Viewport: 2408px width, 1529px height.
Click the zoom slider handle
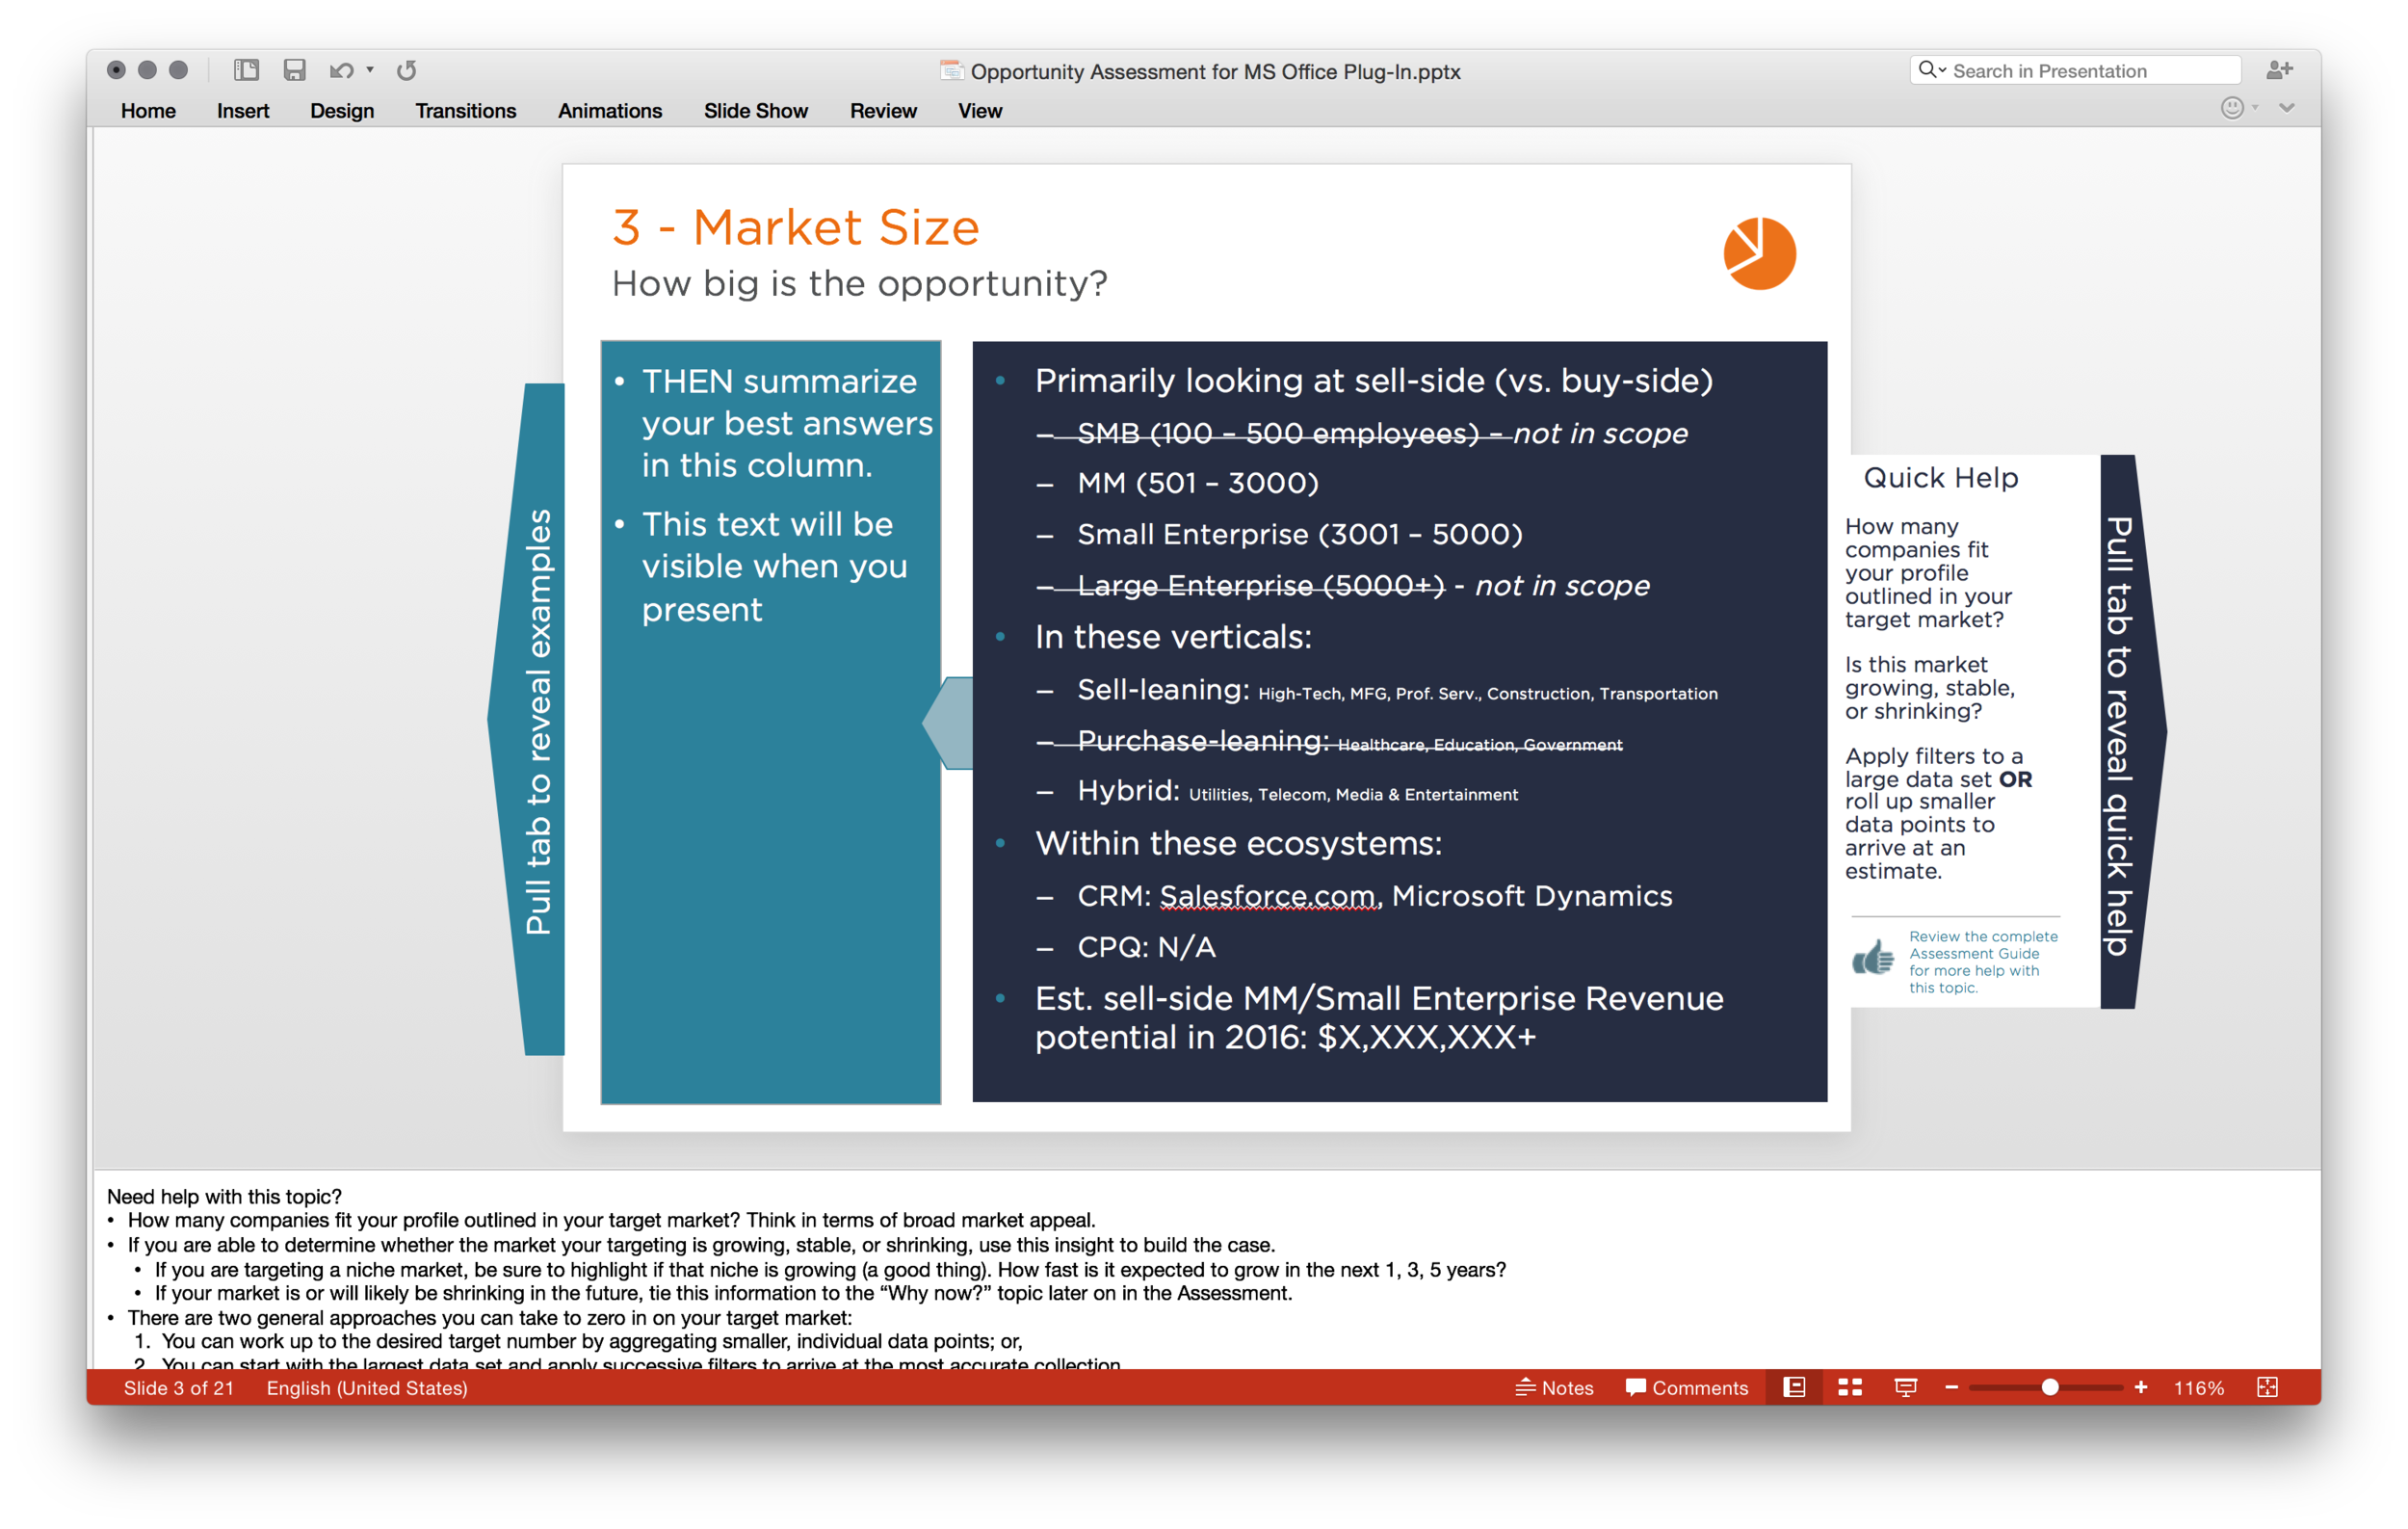(x=2050, y=1387)
